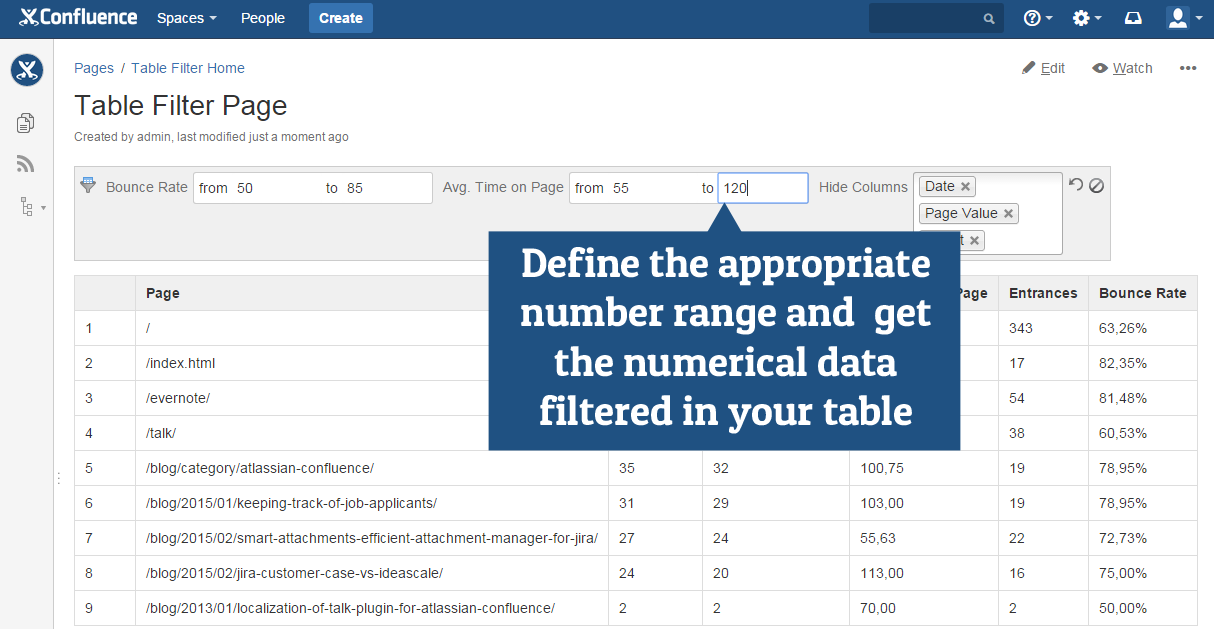Open the notifications tray icon
This screenshot has width=1214, height=629.
[1133, 18]
